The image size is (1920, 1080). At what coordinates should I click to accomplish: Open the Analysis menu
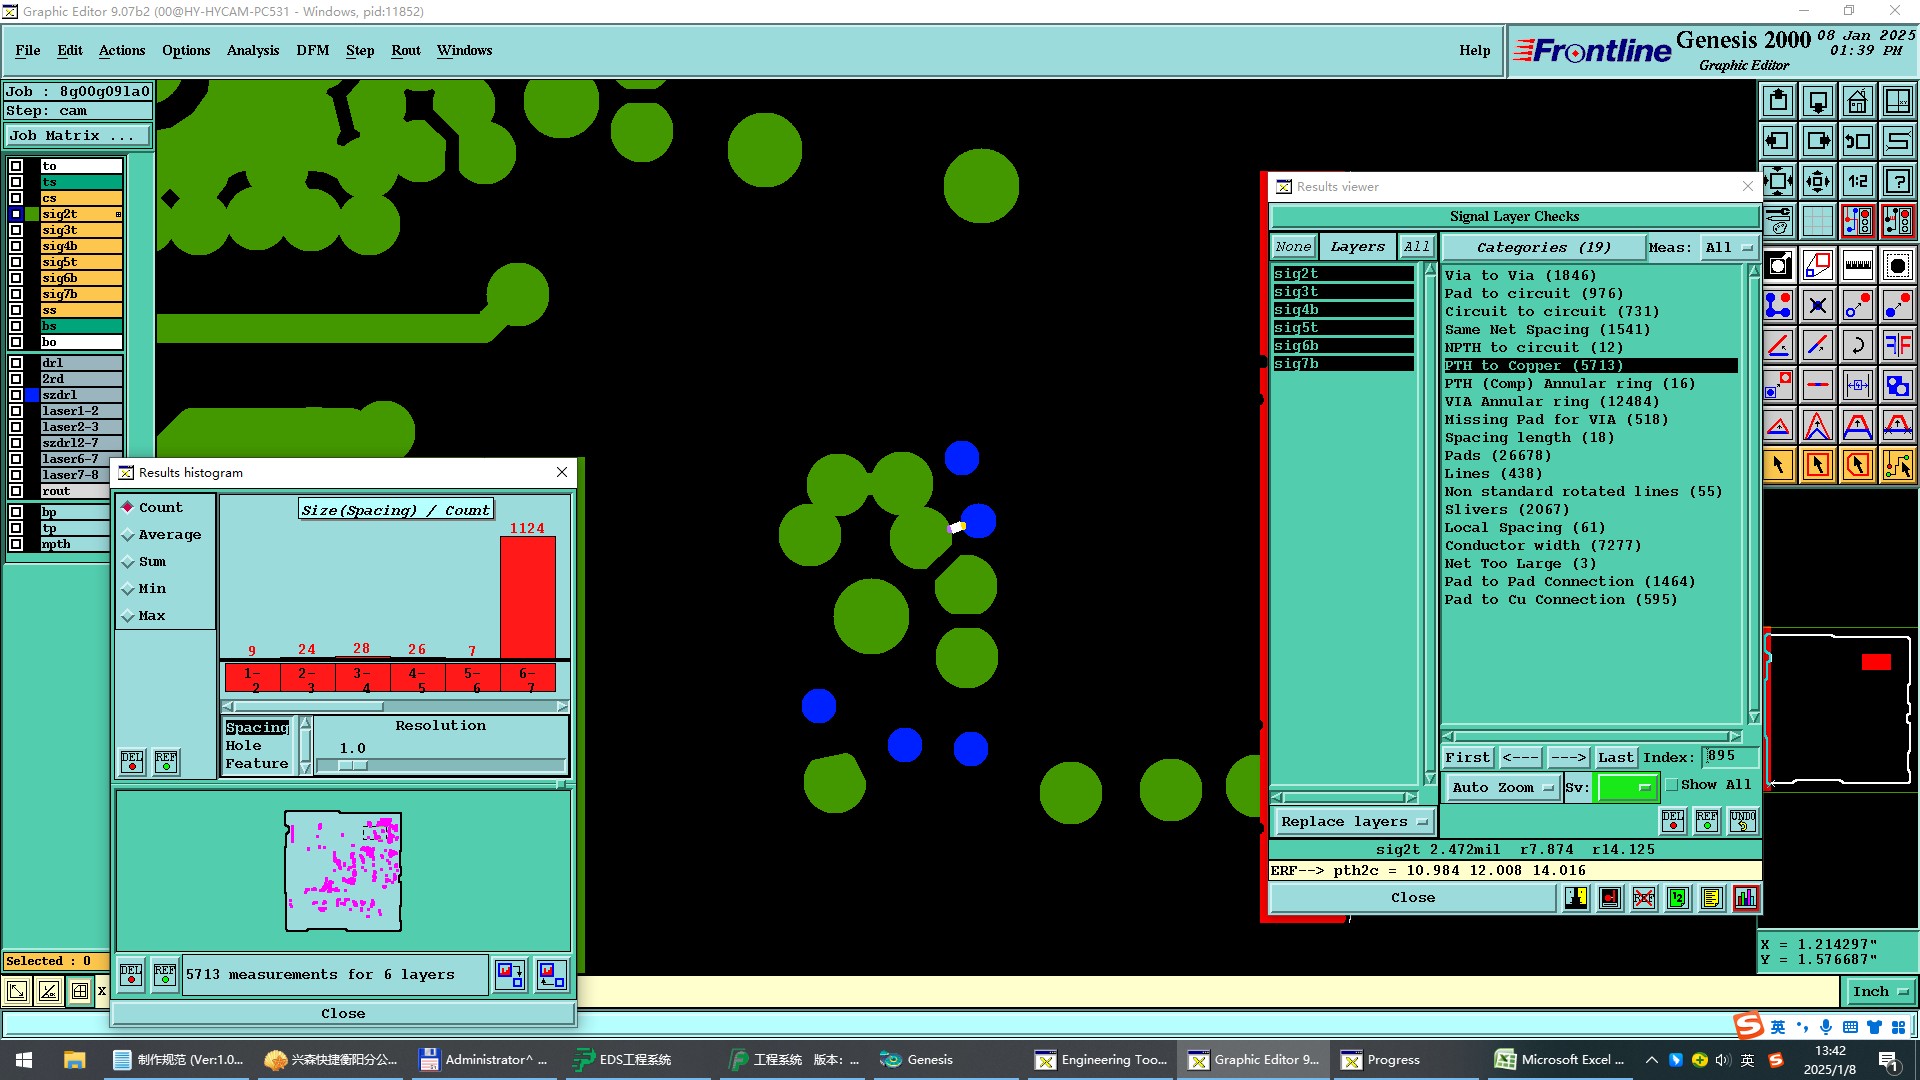click(252, 50)
